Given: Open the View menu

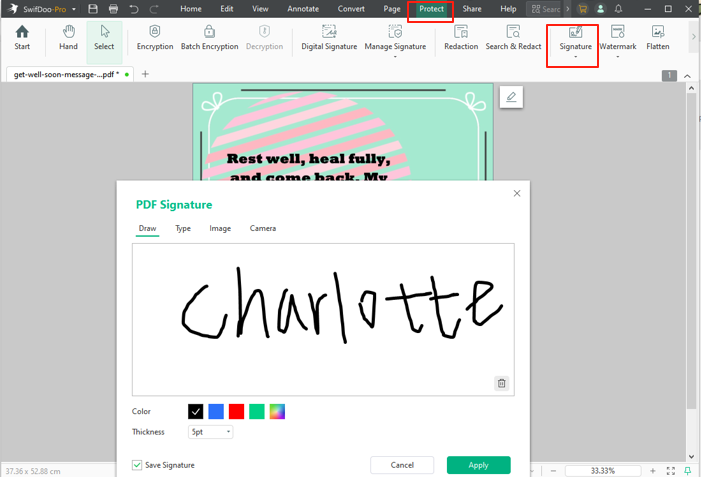Looking at the screenshot, I should pyautogui.click(x=260, y=8).
